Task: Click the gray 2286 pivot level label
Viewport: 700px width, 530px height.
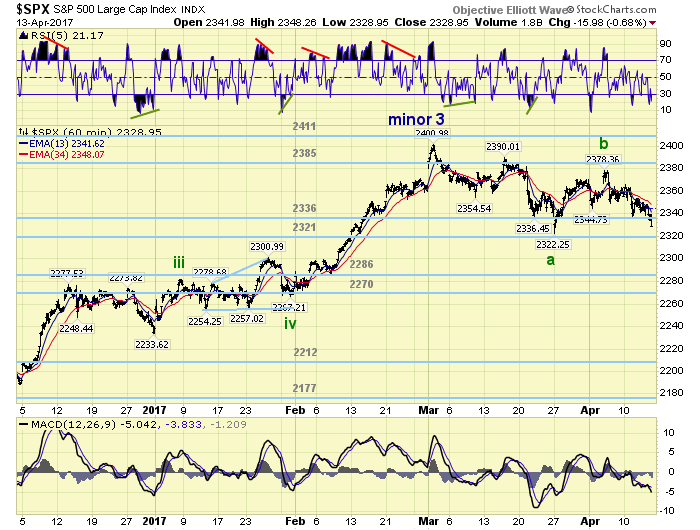Action: (x=361, y=264)
